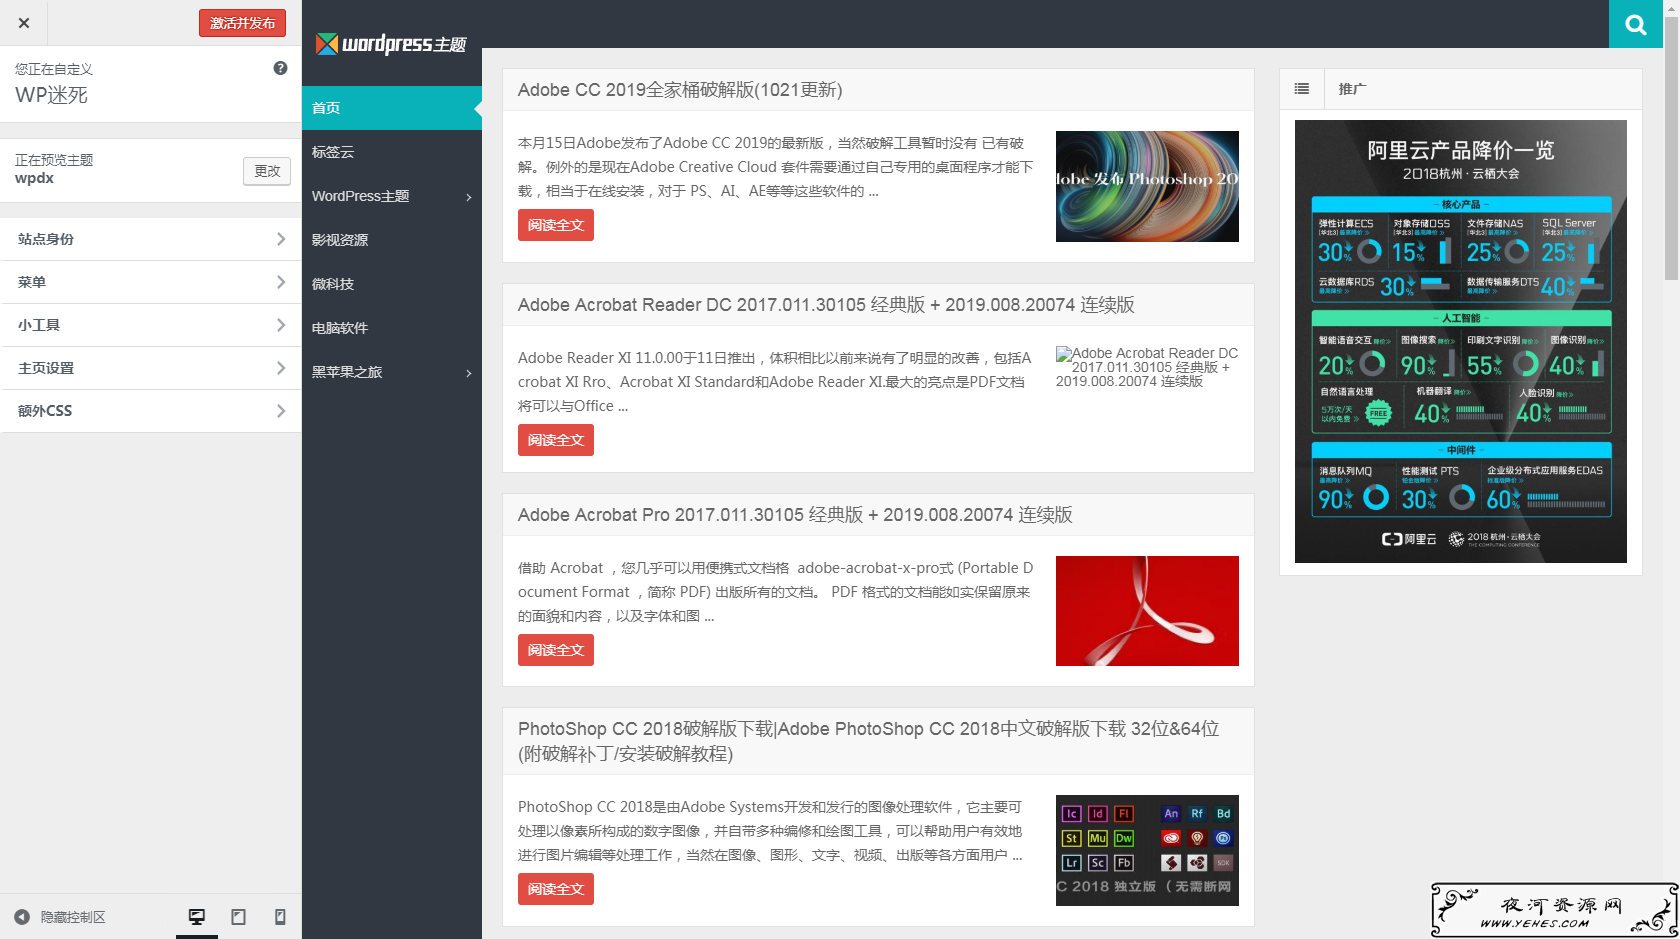Expand the WordPress主题 submenu arrow
This screenshot has width=1680, height=939.
tap(469, 197)
